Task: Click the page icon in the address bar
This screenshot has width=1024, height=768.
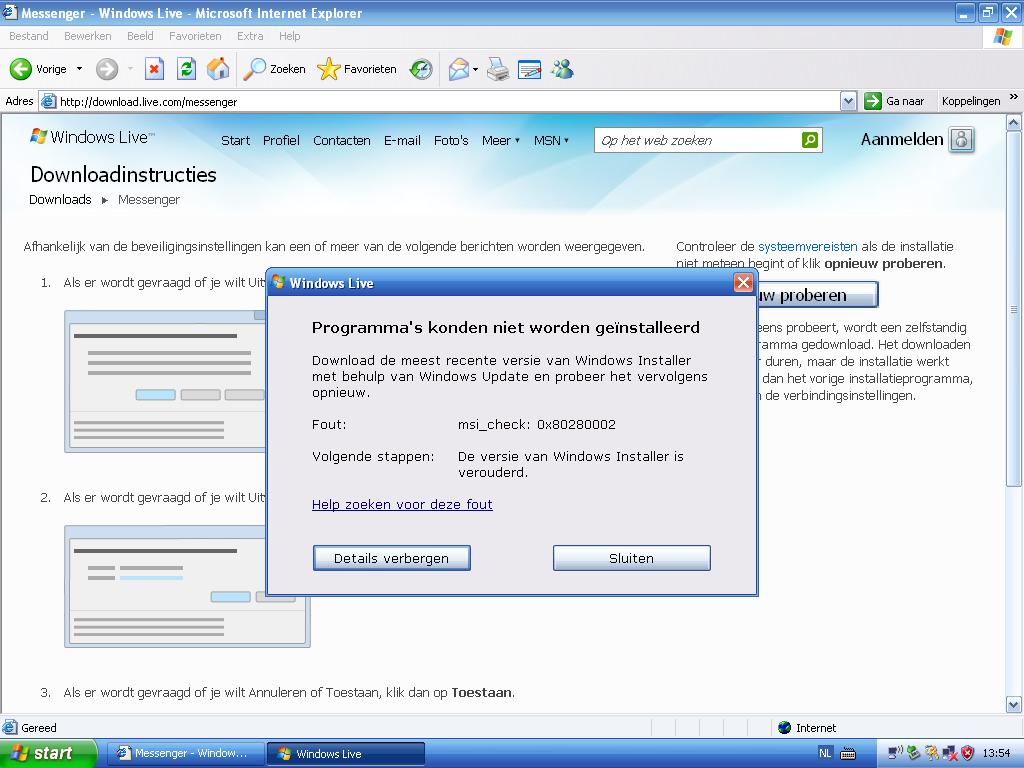Action: pyautogui.click(x=48, y=101)
